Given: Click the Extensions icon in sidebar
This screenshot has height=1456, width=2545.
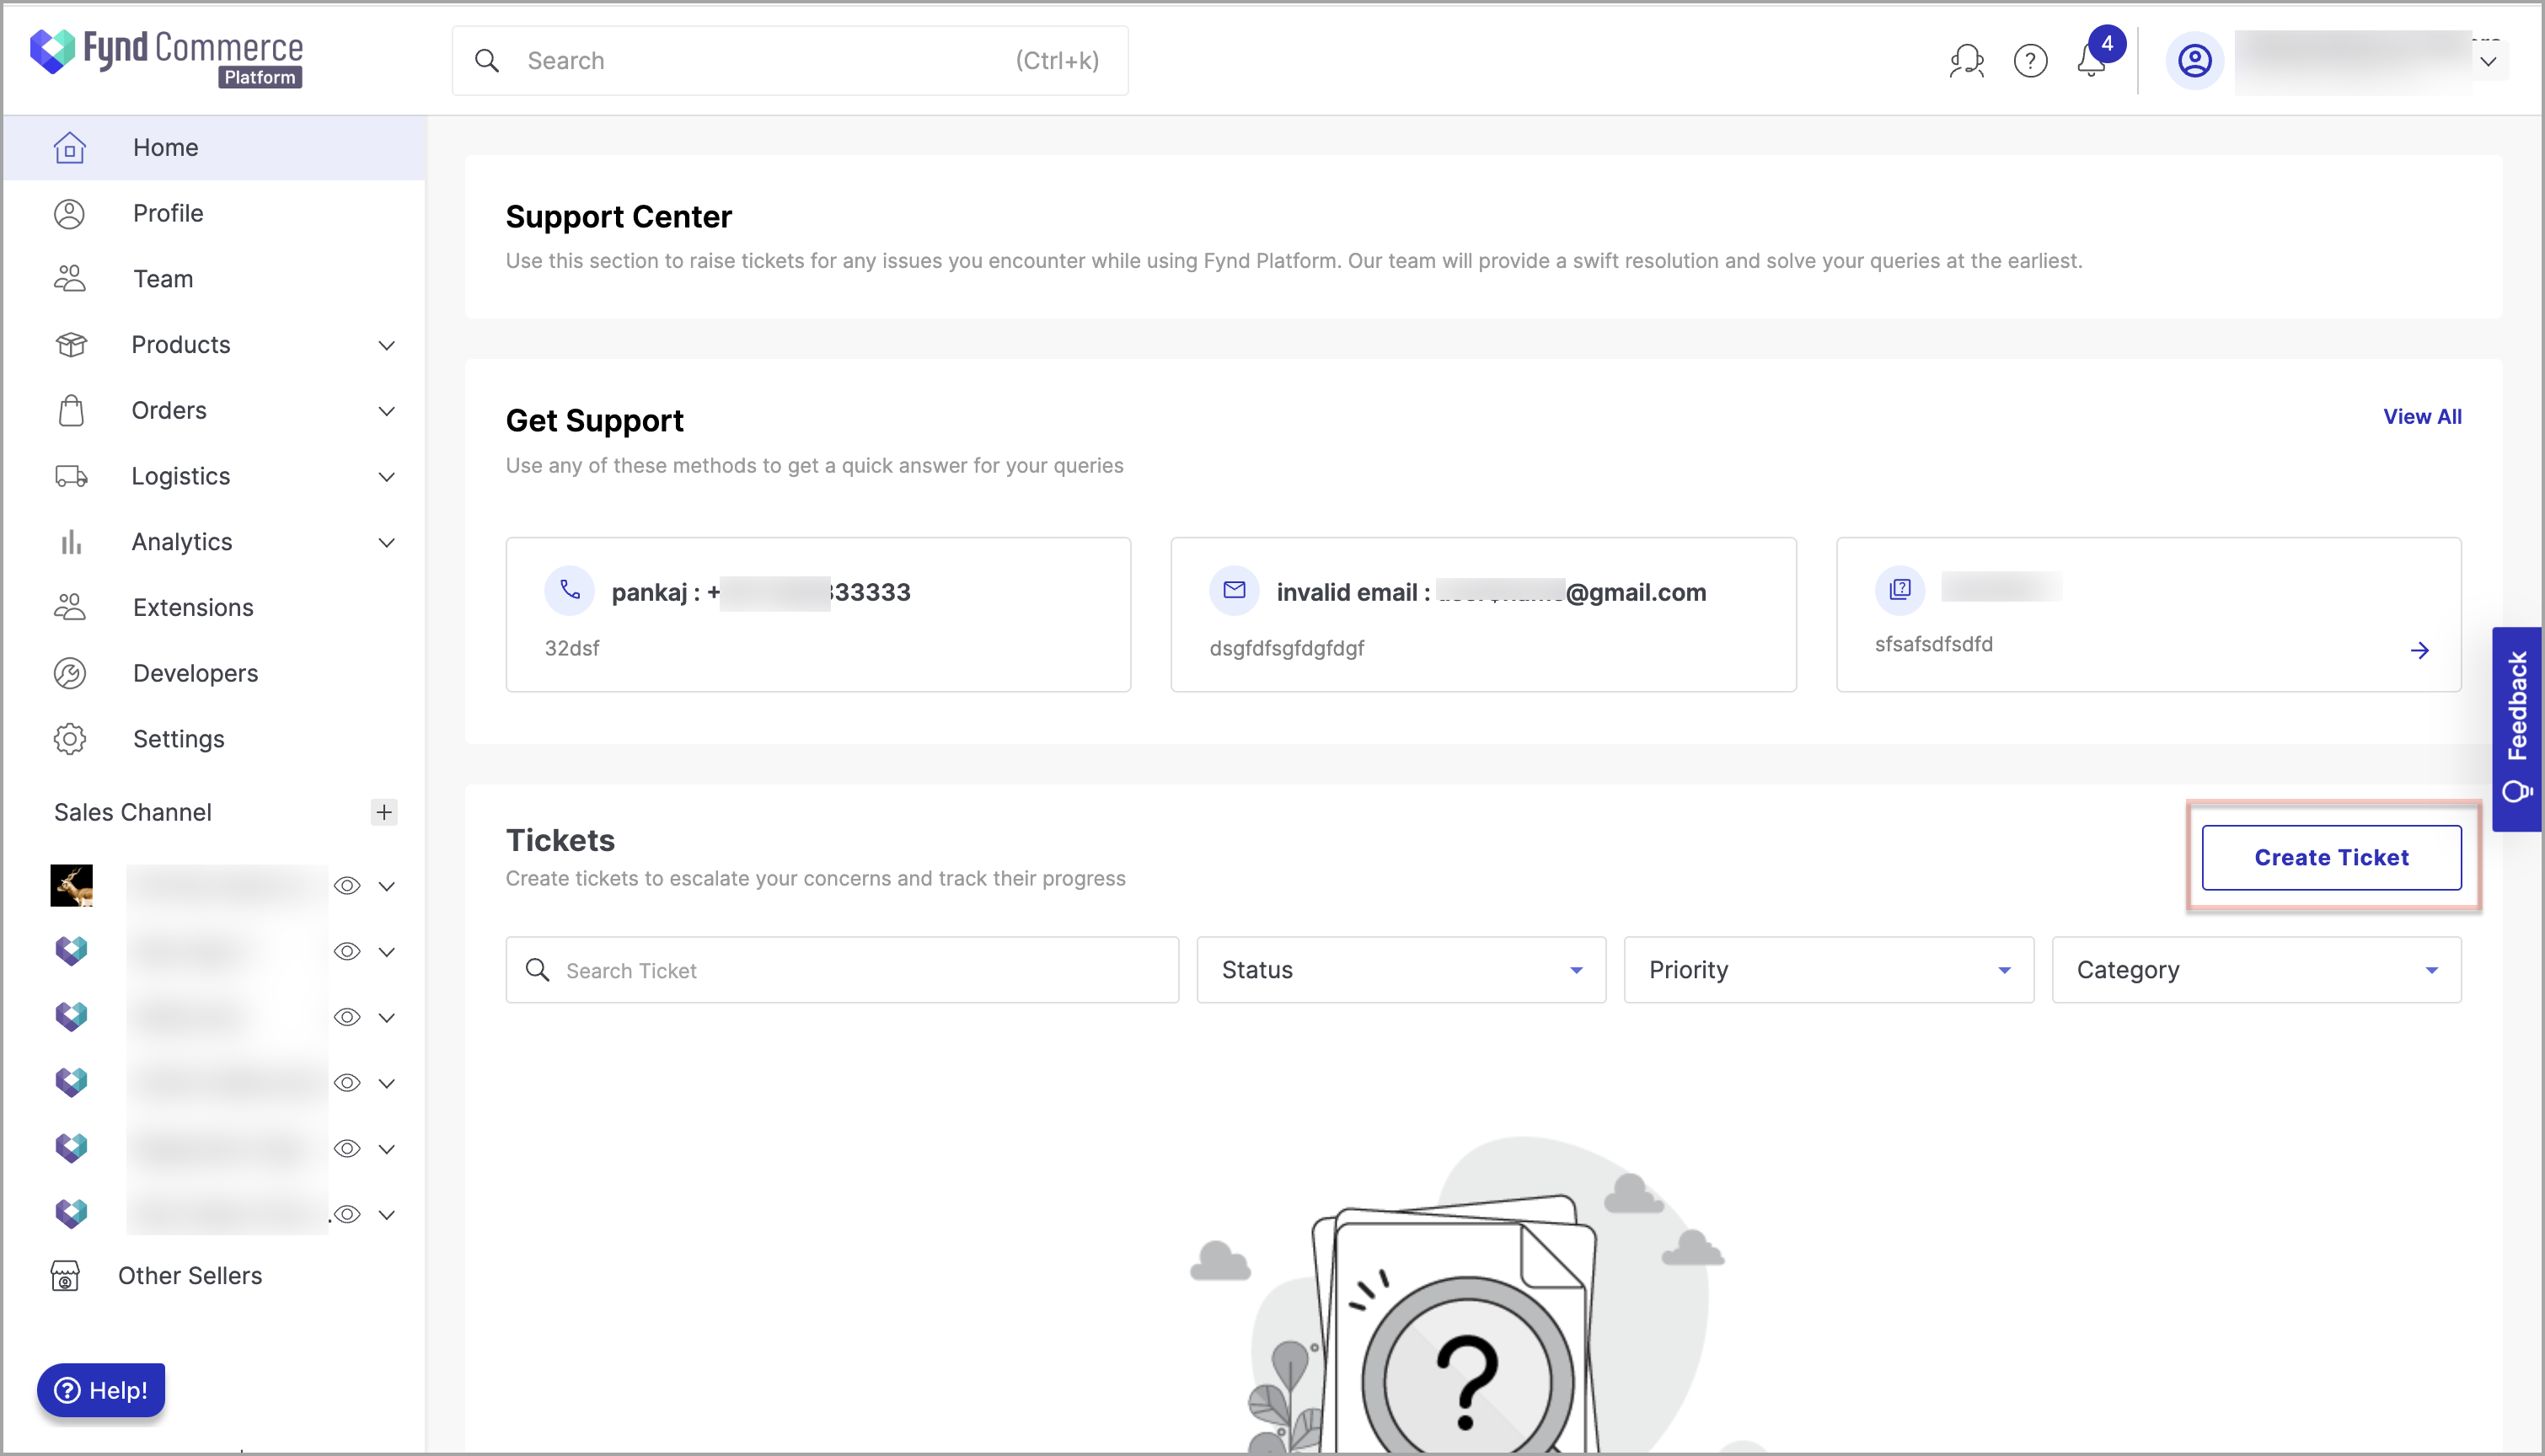Looking at the screenshot, I should click(x=70, y=607).
